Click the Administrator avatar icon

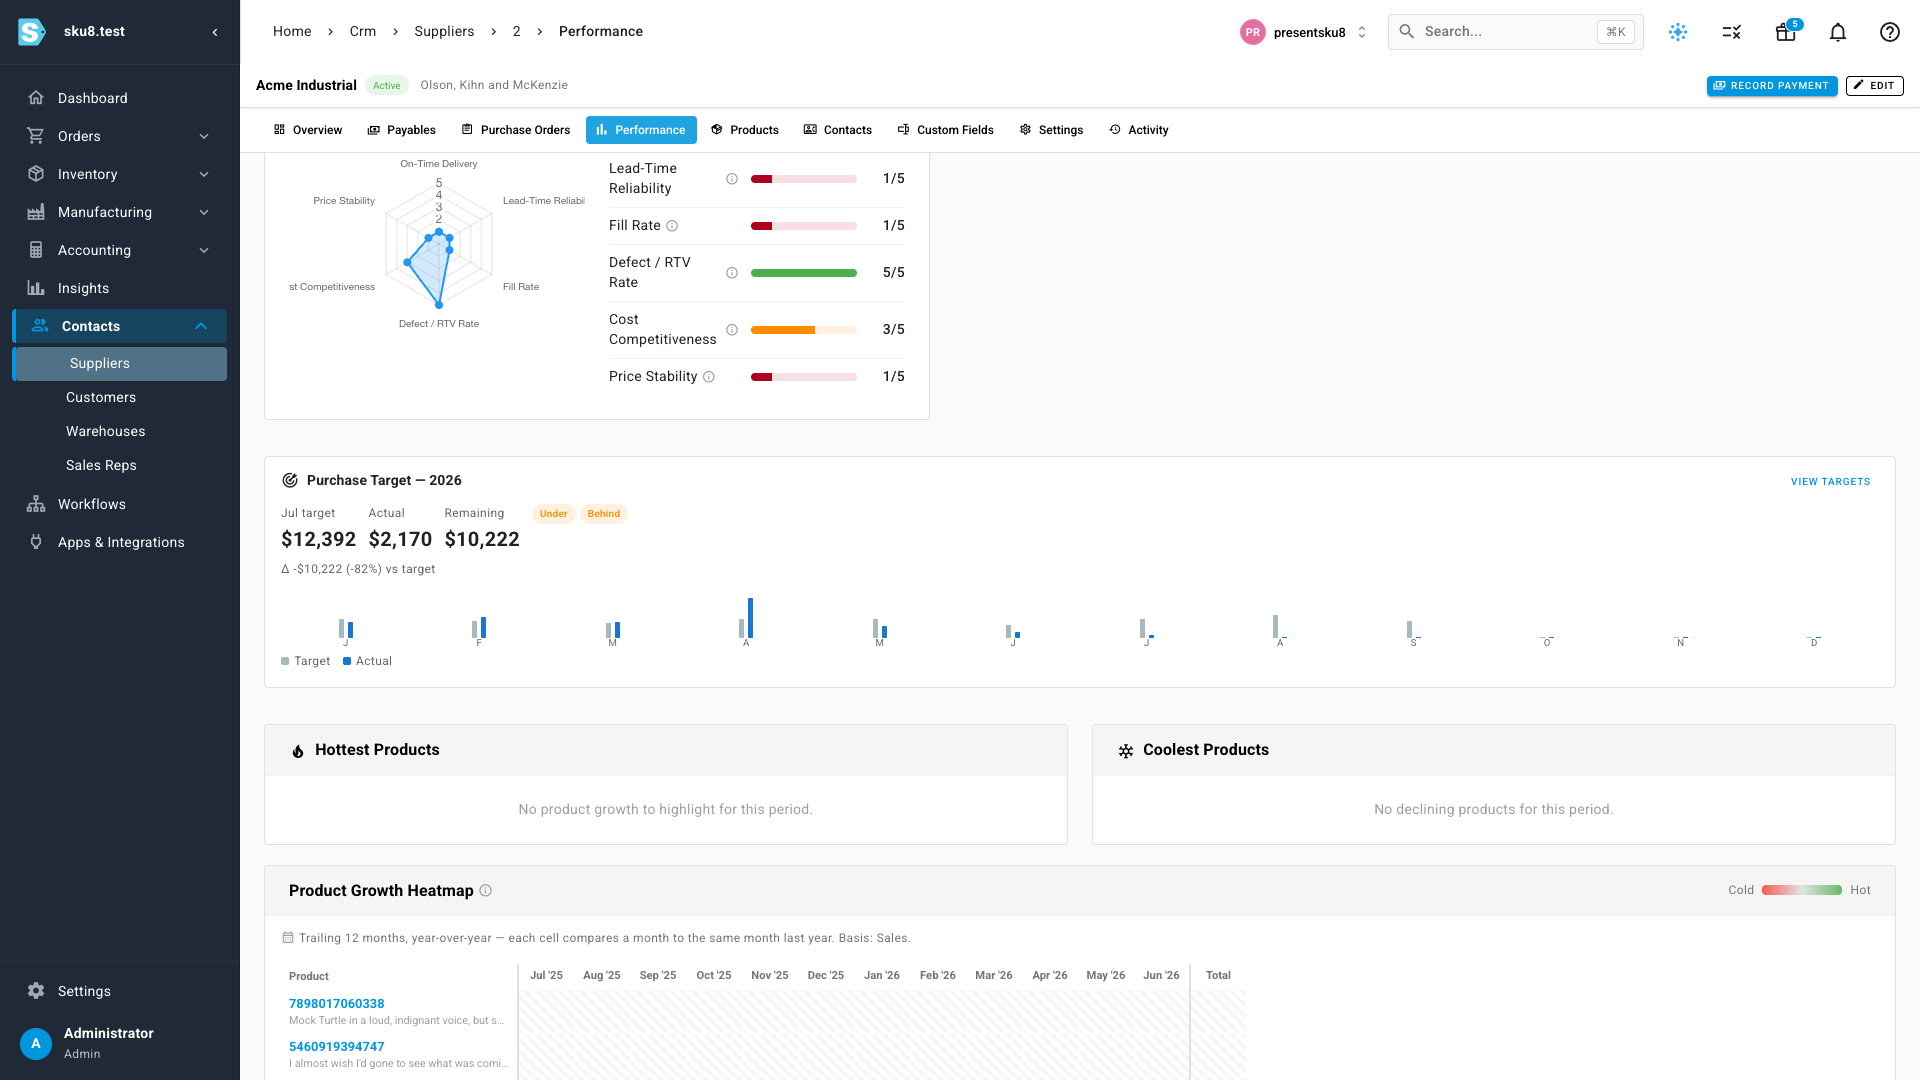(x=36, y=1043)
